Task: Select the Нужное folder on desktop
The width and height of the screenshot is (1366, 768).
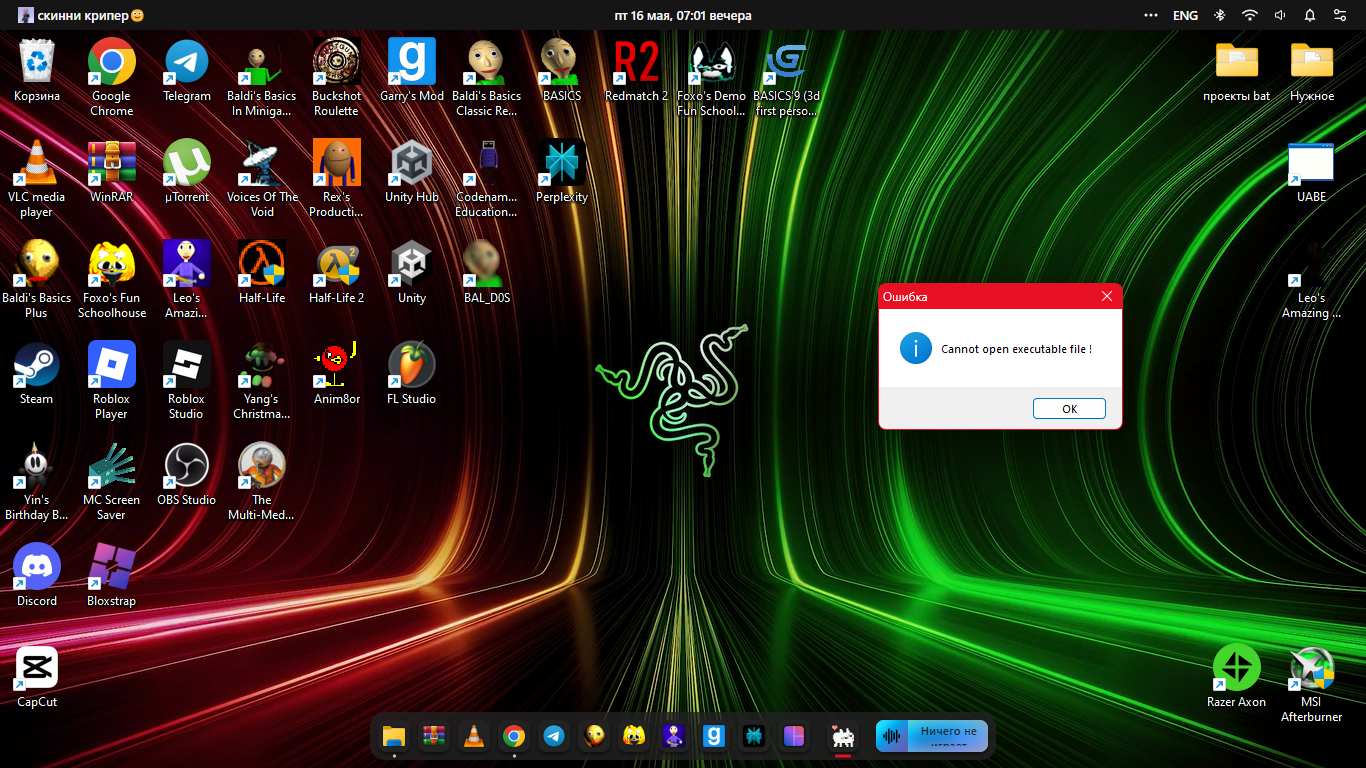Action: [x=1312, y=70]
